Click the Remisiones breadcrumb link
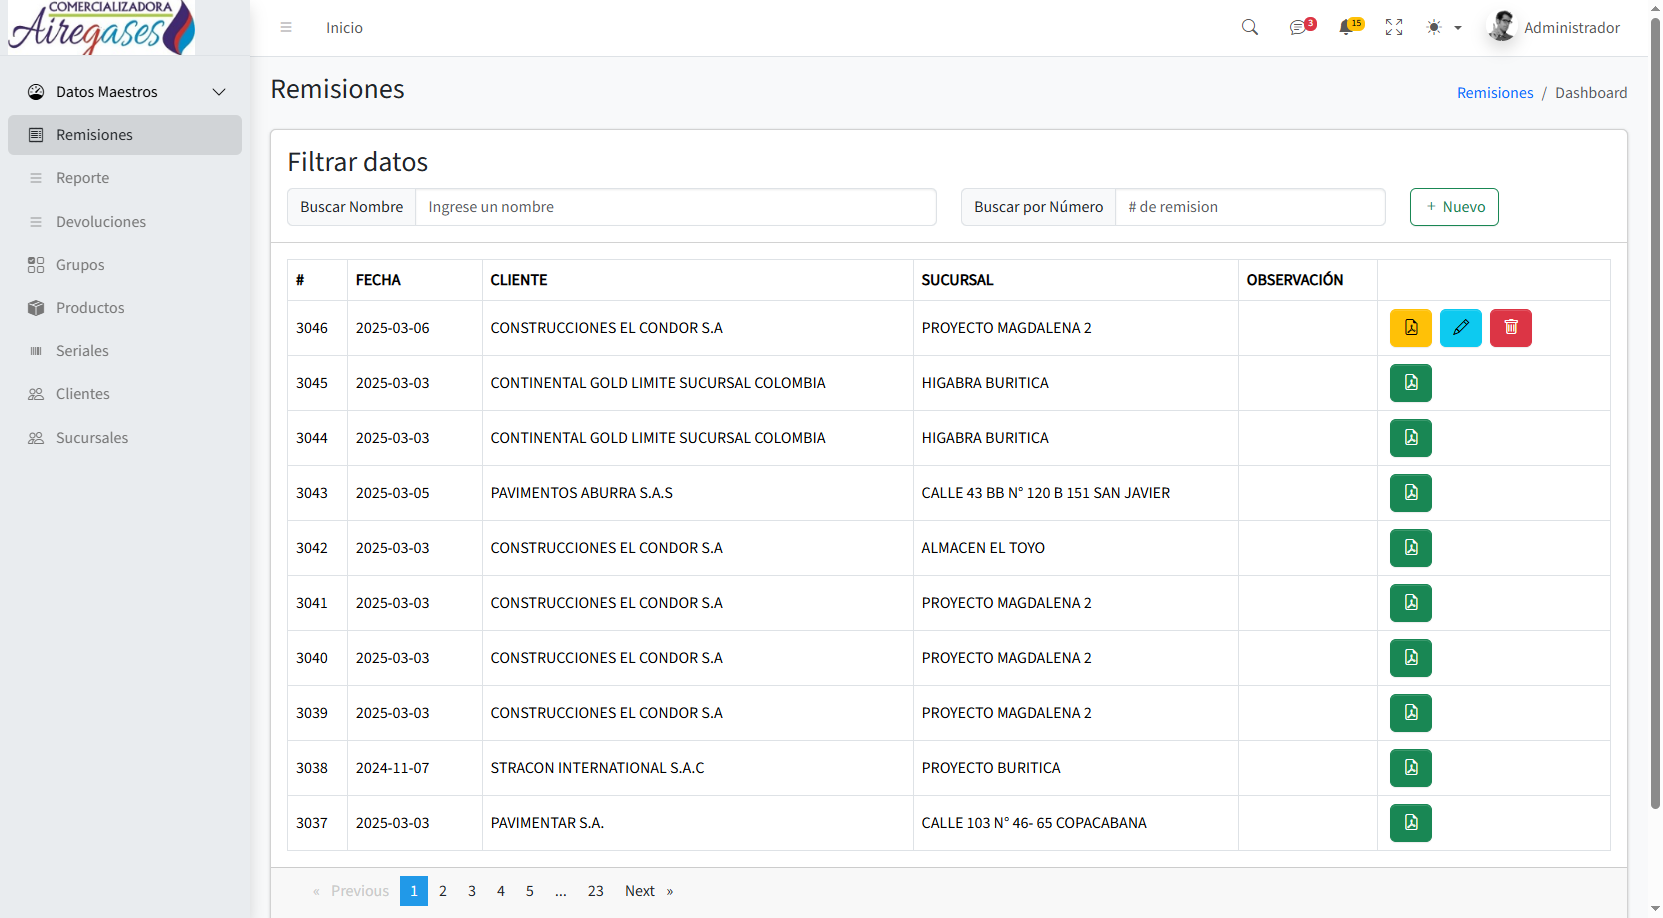 coord(1494,93)
